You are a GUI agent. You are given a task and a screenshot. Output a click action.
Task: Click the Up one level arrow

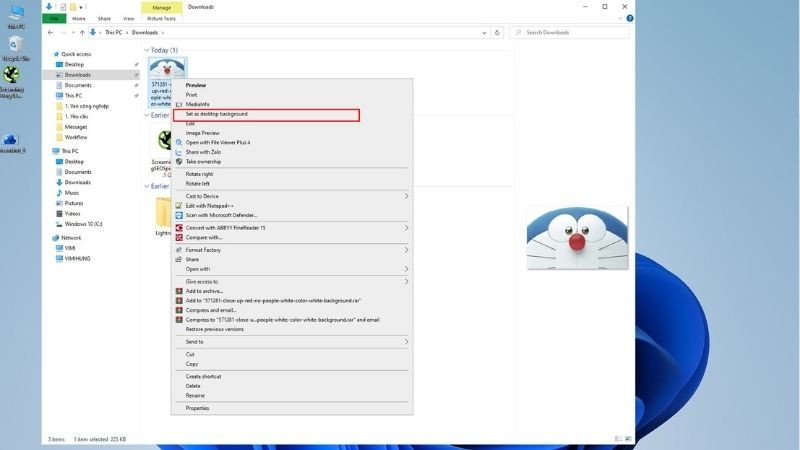pos(82,32)
